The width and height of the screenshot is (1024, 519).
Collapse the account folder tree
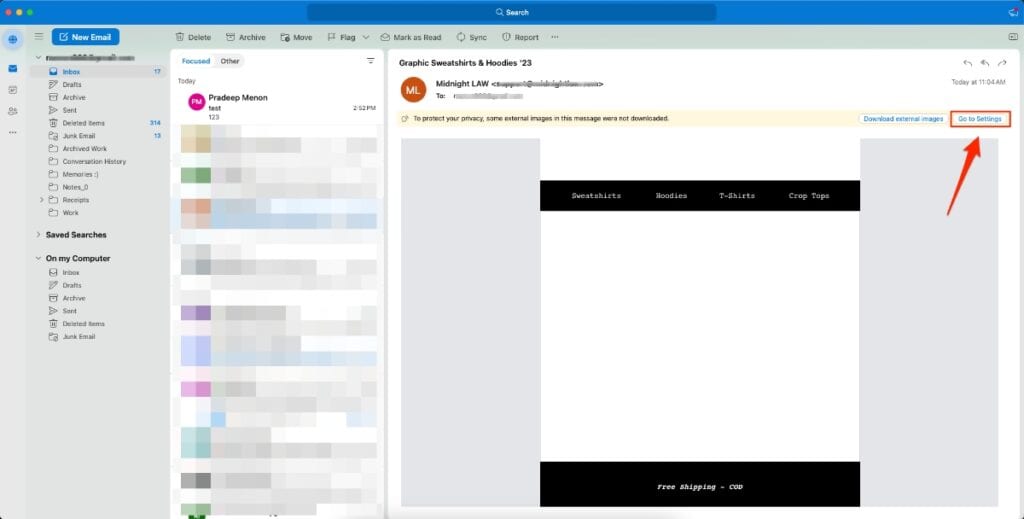(39, 58)
